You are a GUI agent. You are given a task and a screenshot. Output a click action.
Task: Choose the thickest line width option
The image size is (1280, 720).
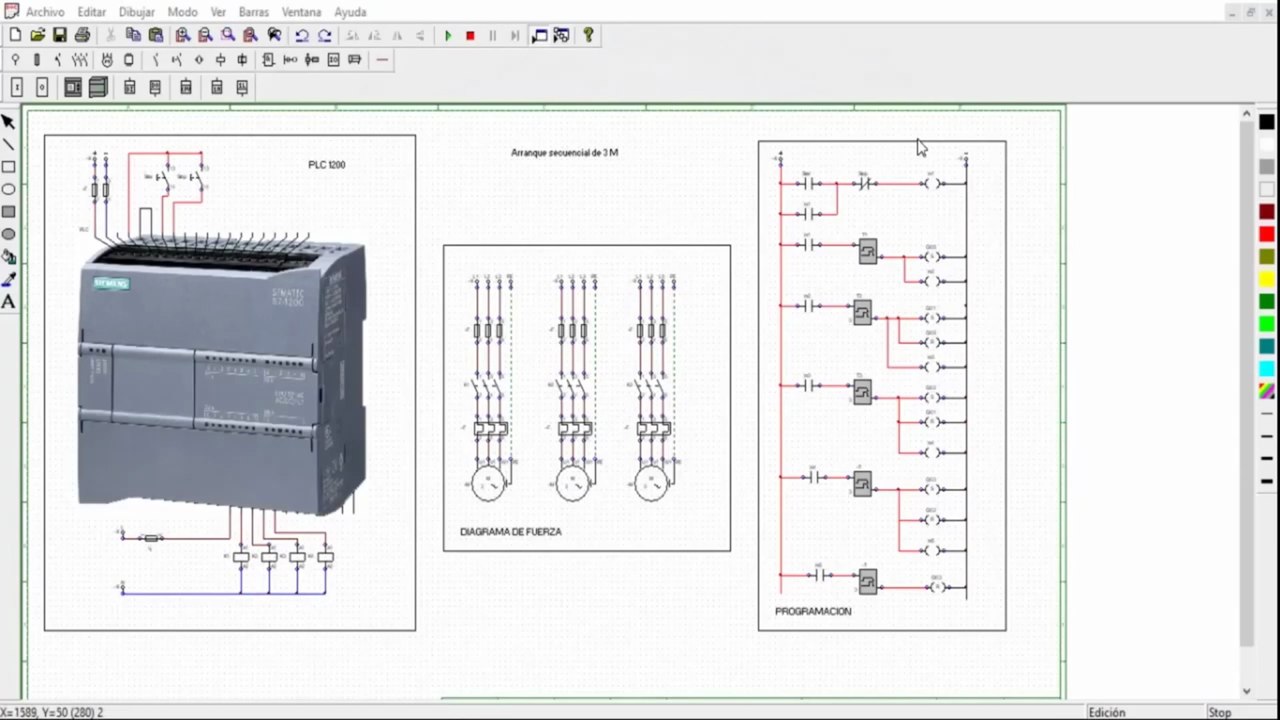coord(1267,481)
